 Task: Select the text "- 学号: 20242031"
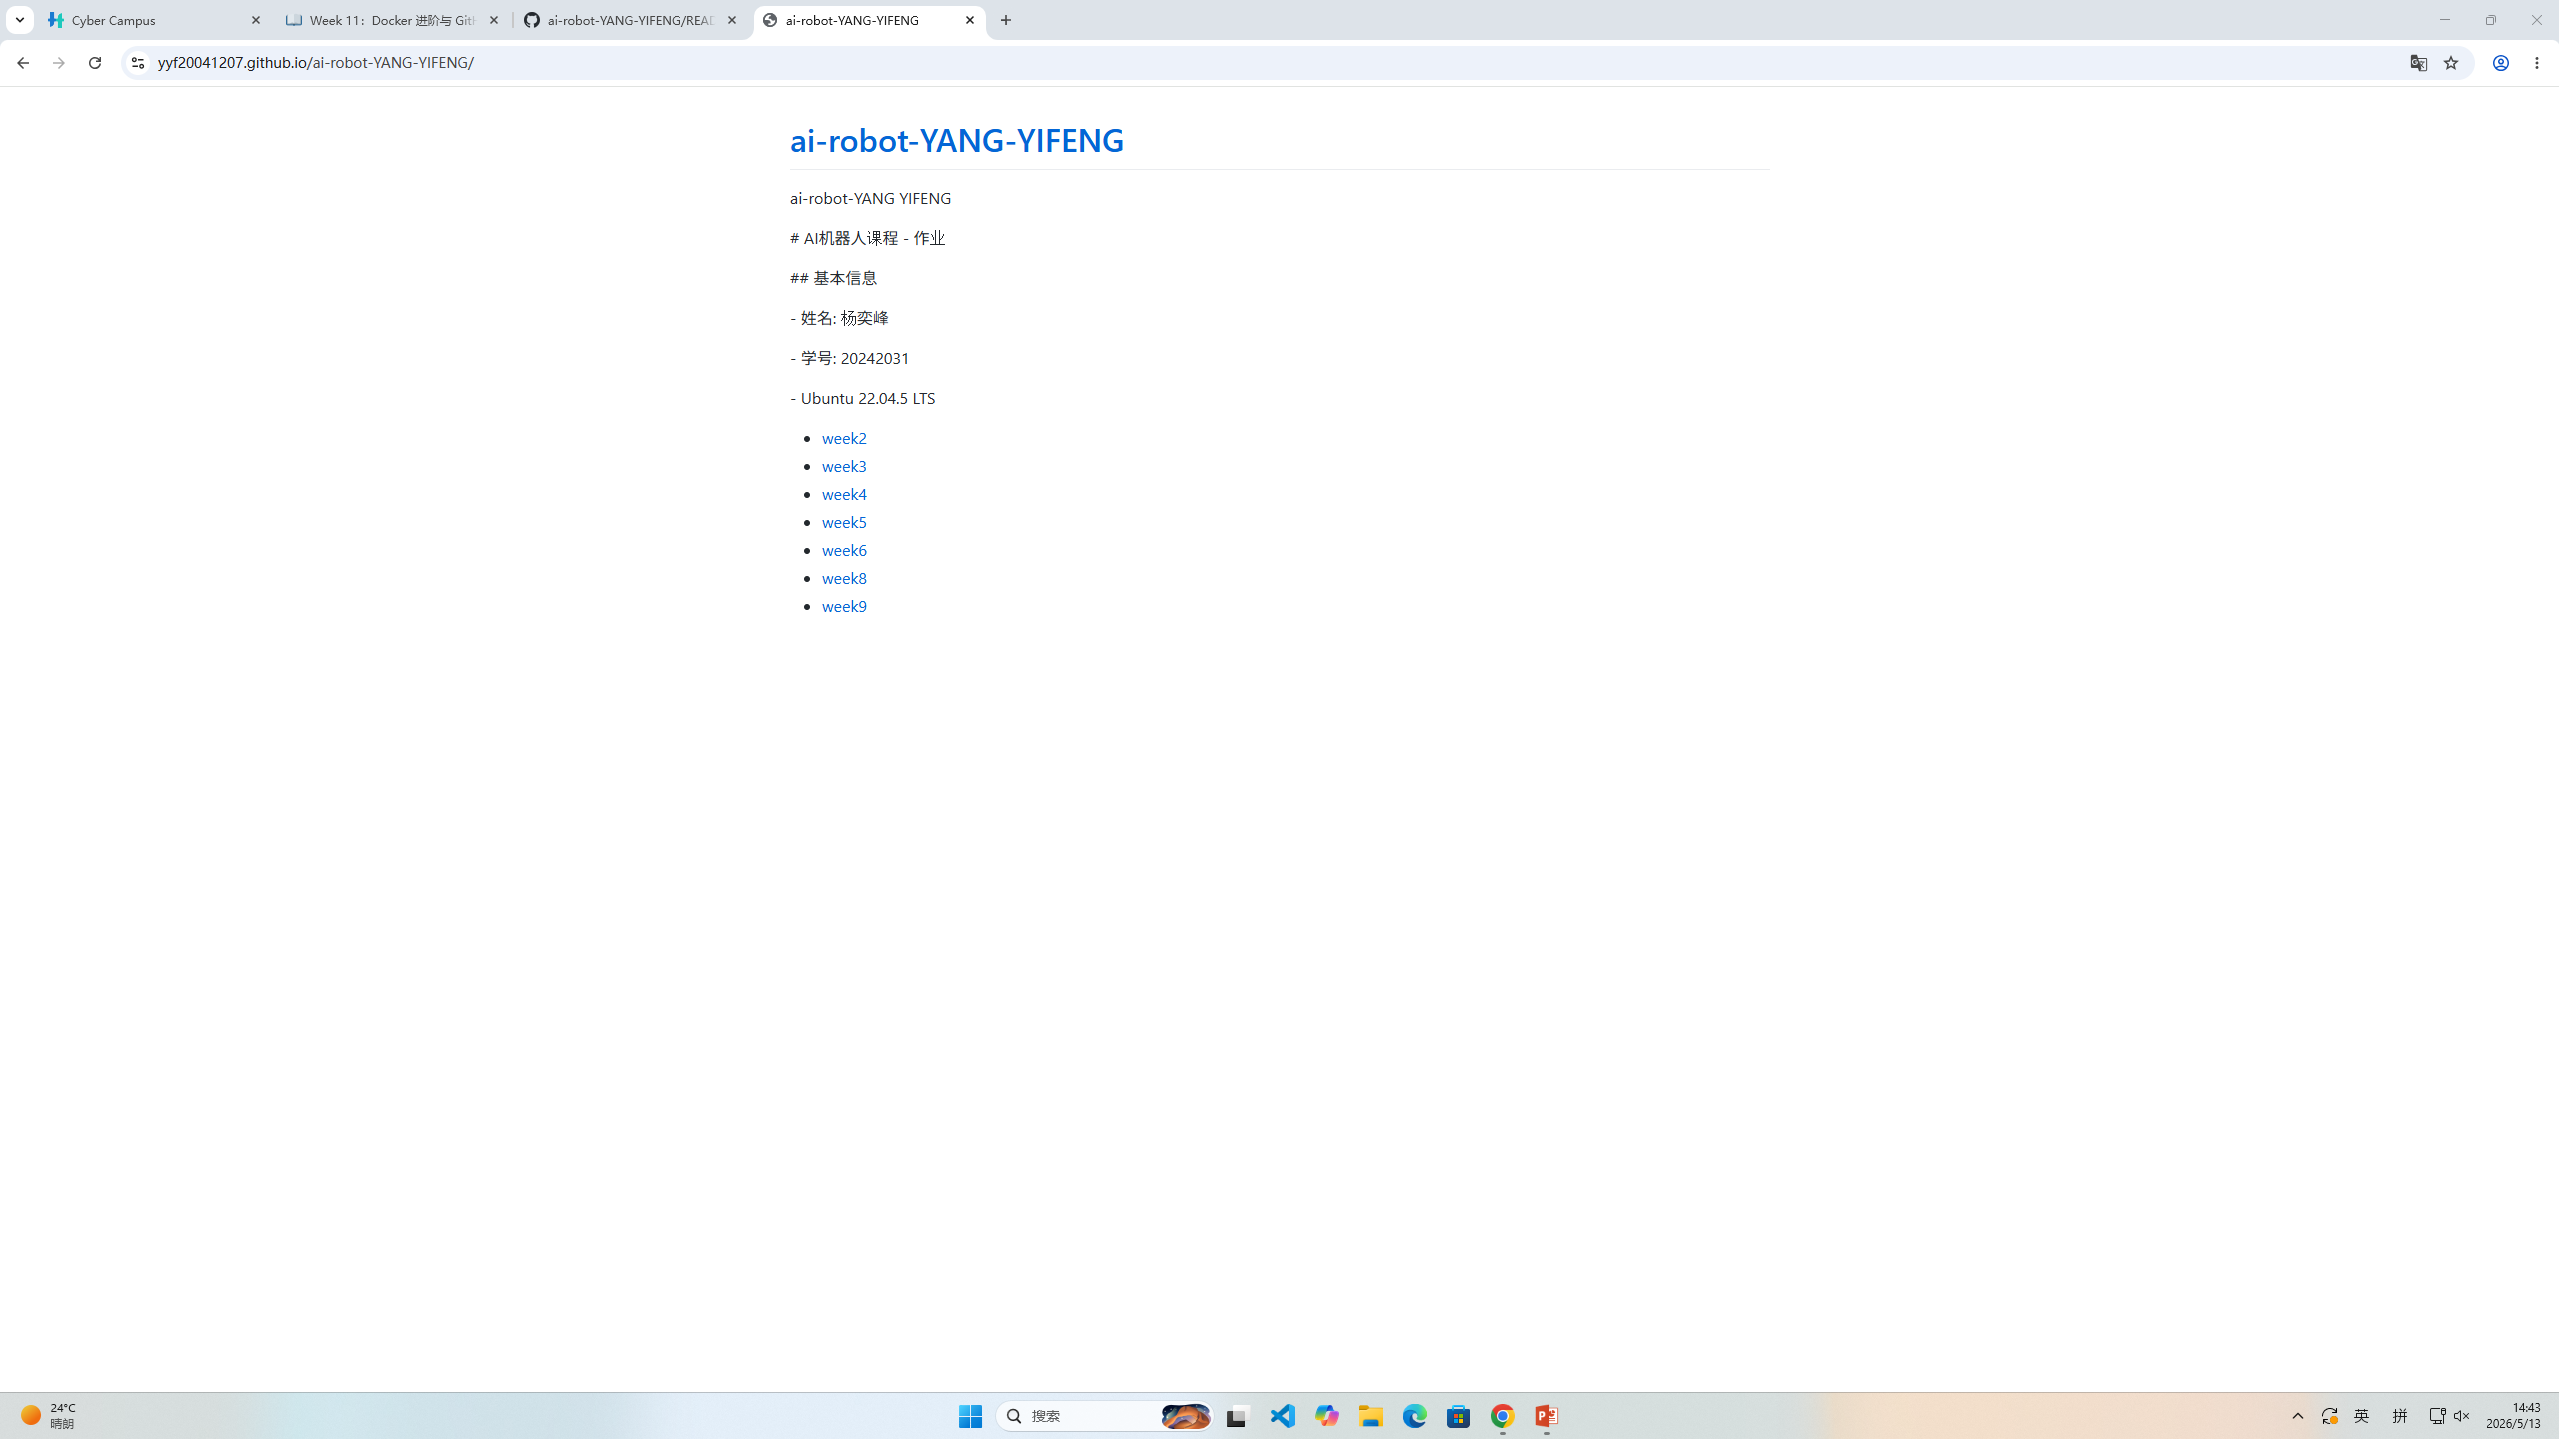click(850, 358)
